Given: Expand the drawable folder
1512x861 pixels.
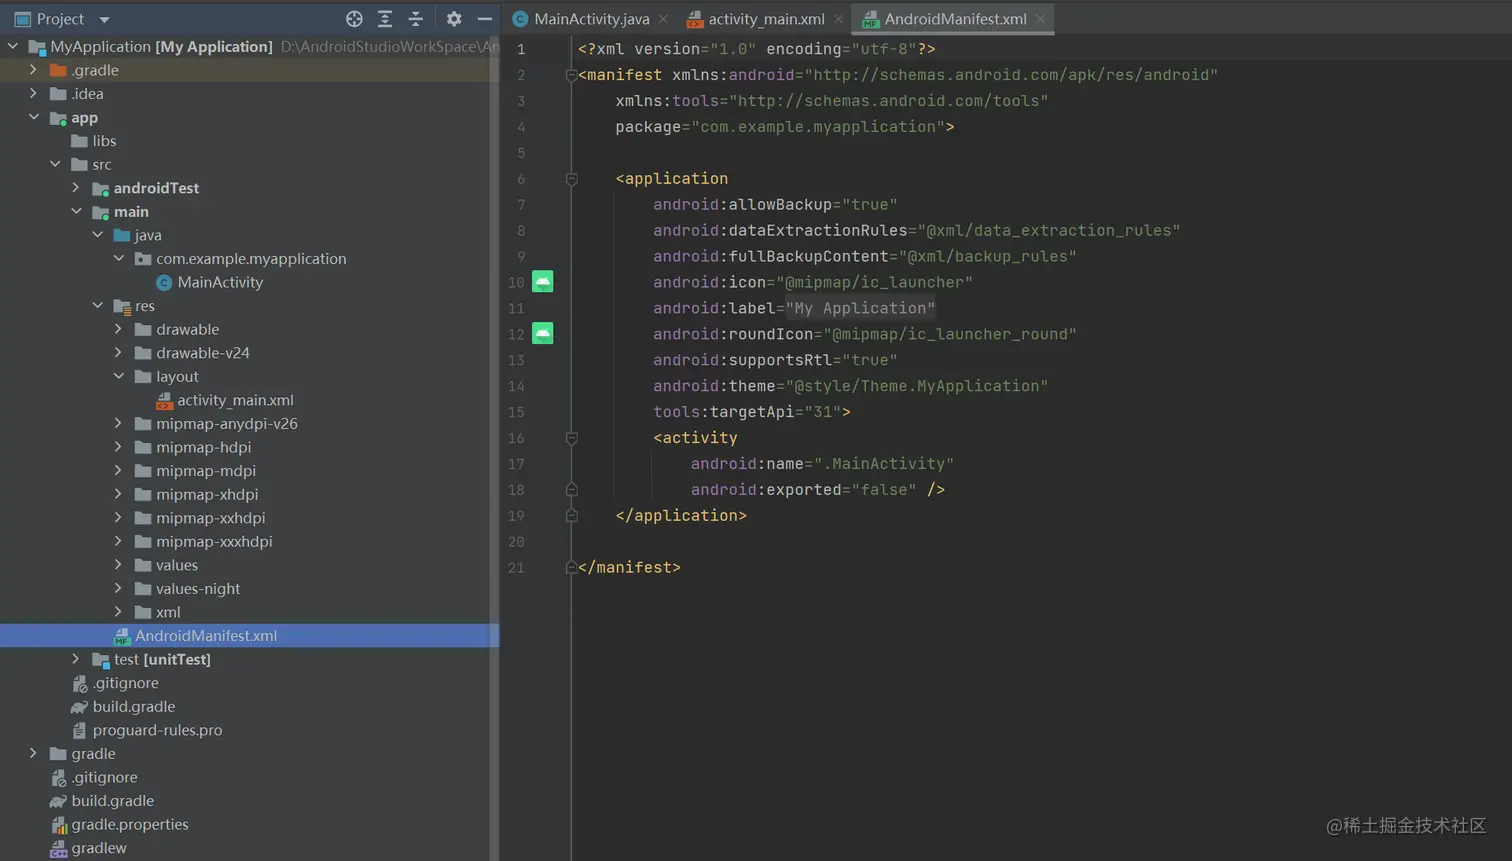Looking at the screenshot, I should coord(119,329).
